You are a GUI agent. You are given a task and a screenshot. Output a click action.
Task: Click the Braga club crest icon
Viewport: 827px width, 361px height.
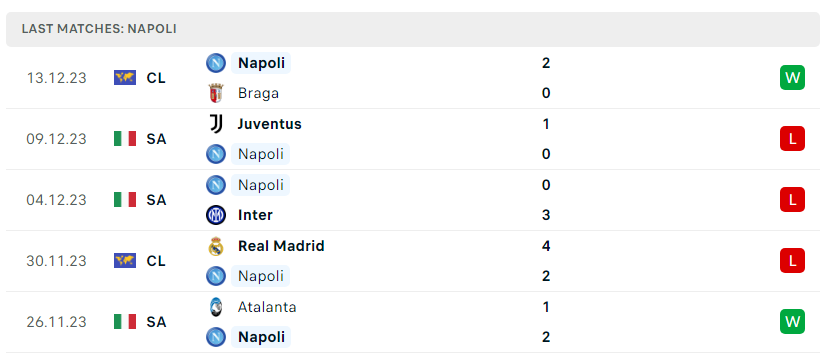pyautogui.click(x=216, y=93)
